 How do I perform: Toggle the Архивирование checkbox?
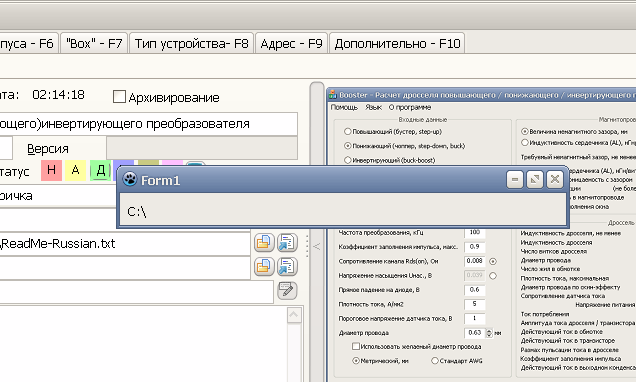119,97
